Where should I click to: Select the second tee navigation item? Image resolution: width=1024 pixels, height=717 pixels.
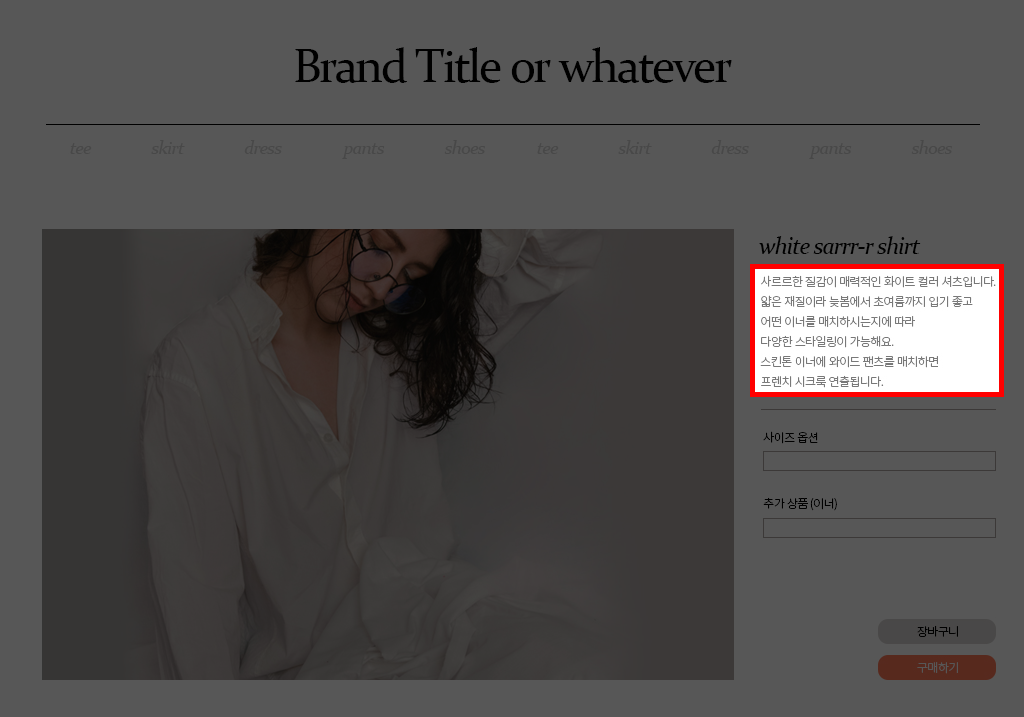[547, 149]
